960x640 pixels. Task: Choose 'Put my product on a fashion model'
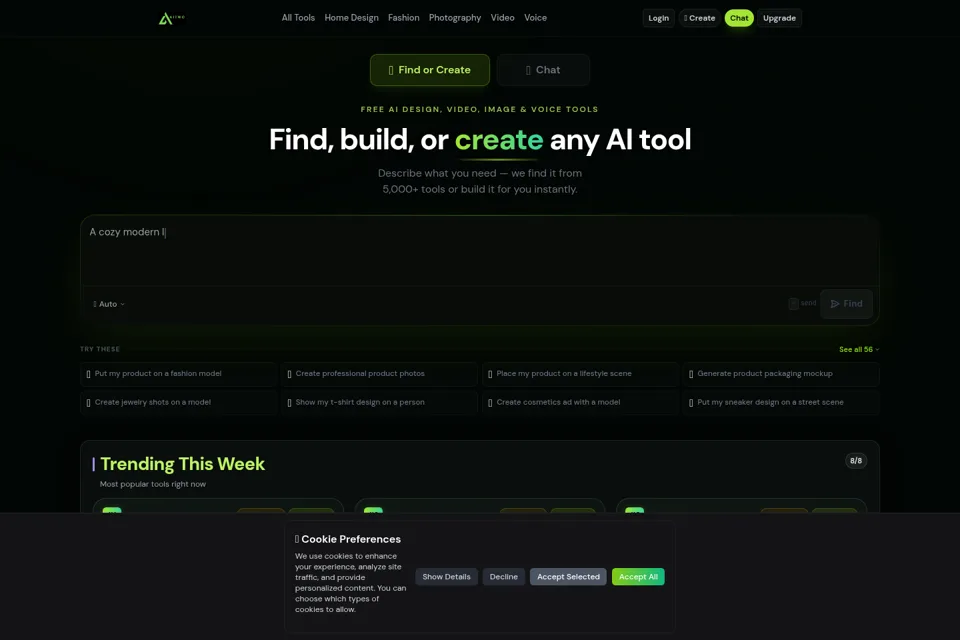(x=179, y=374)
